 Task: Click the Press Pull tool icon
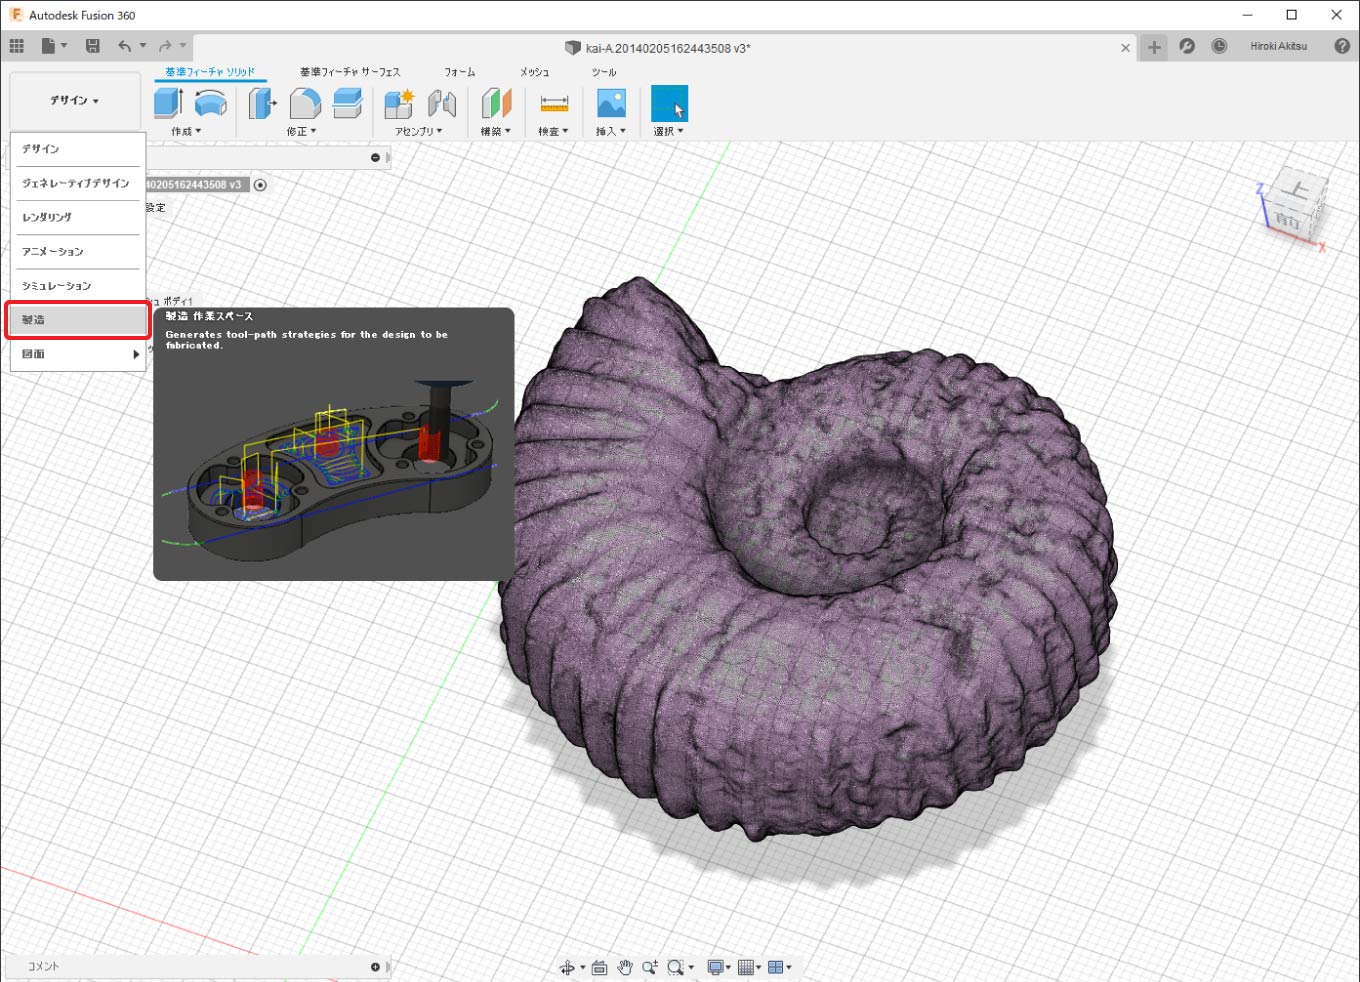pyautogui.click(x=262, y=103)
